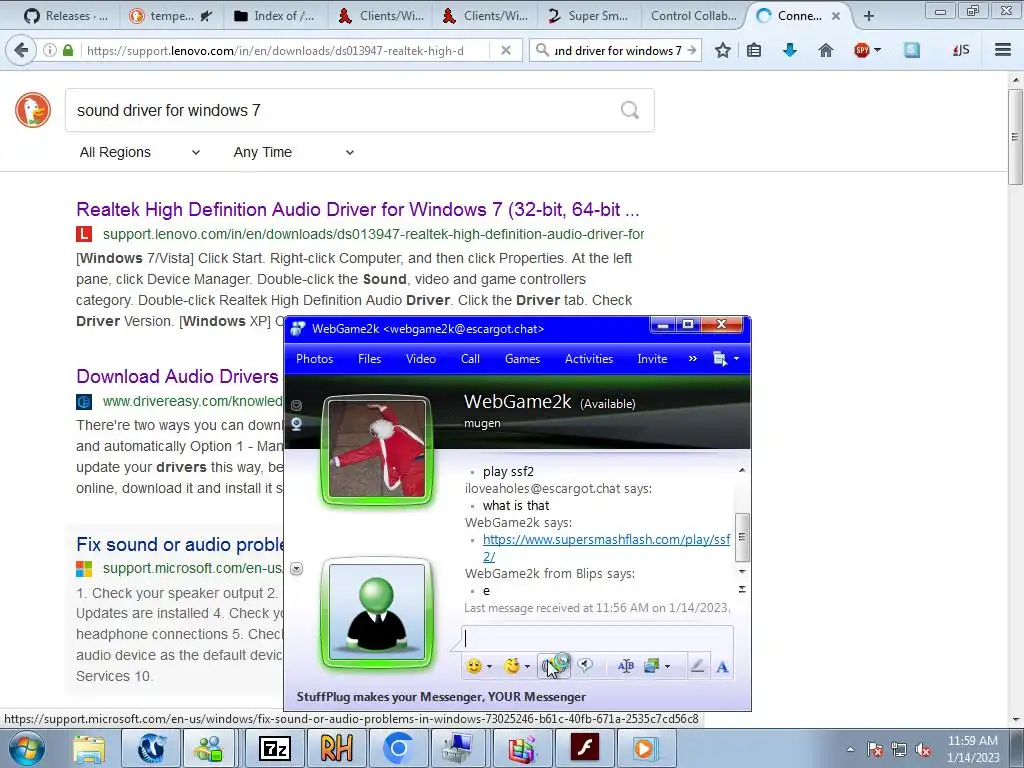1024x768 pixels.
Task: Collapse contact's display picture with arrow toggle
Action: click(x=296, y=405)
